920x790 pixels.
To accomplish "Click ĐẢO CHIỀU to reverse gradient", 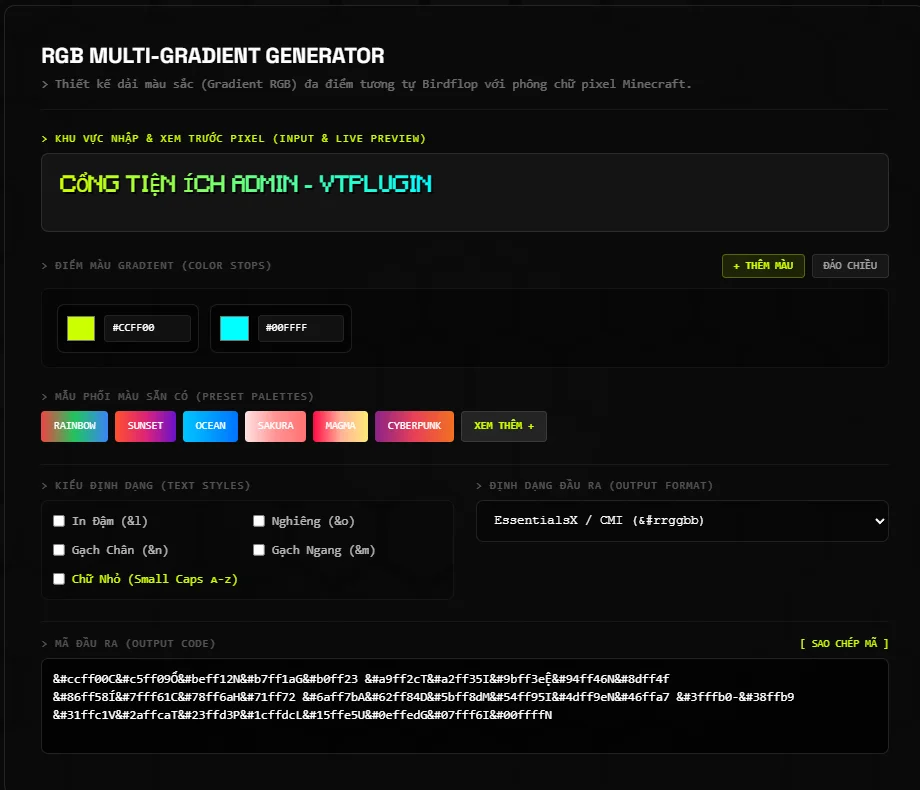I will 850,266.
